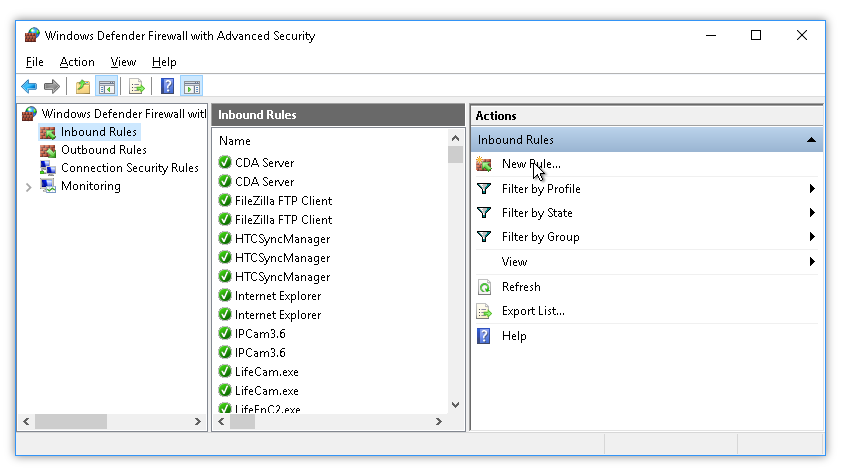Image resolution: width=841 pixels, height=476 pixels.
Task: Click the Up One Level toolbar icon
Action: pyautogui.click(x=83, y=87)
